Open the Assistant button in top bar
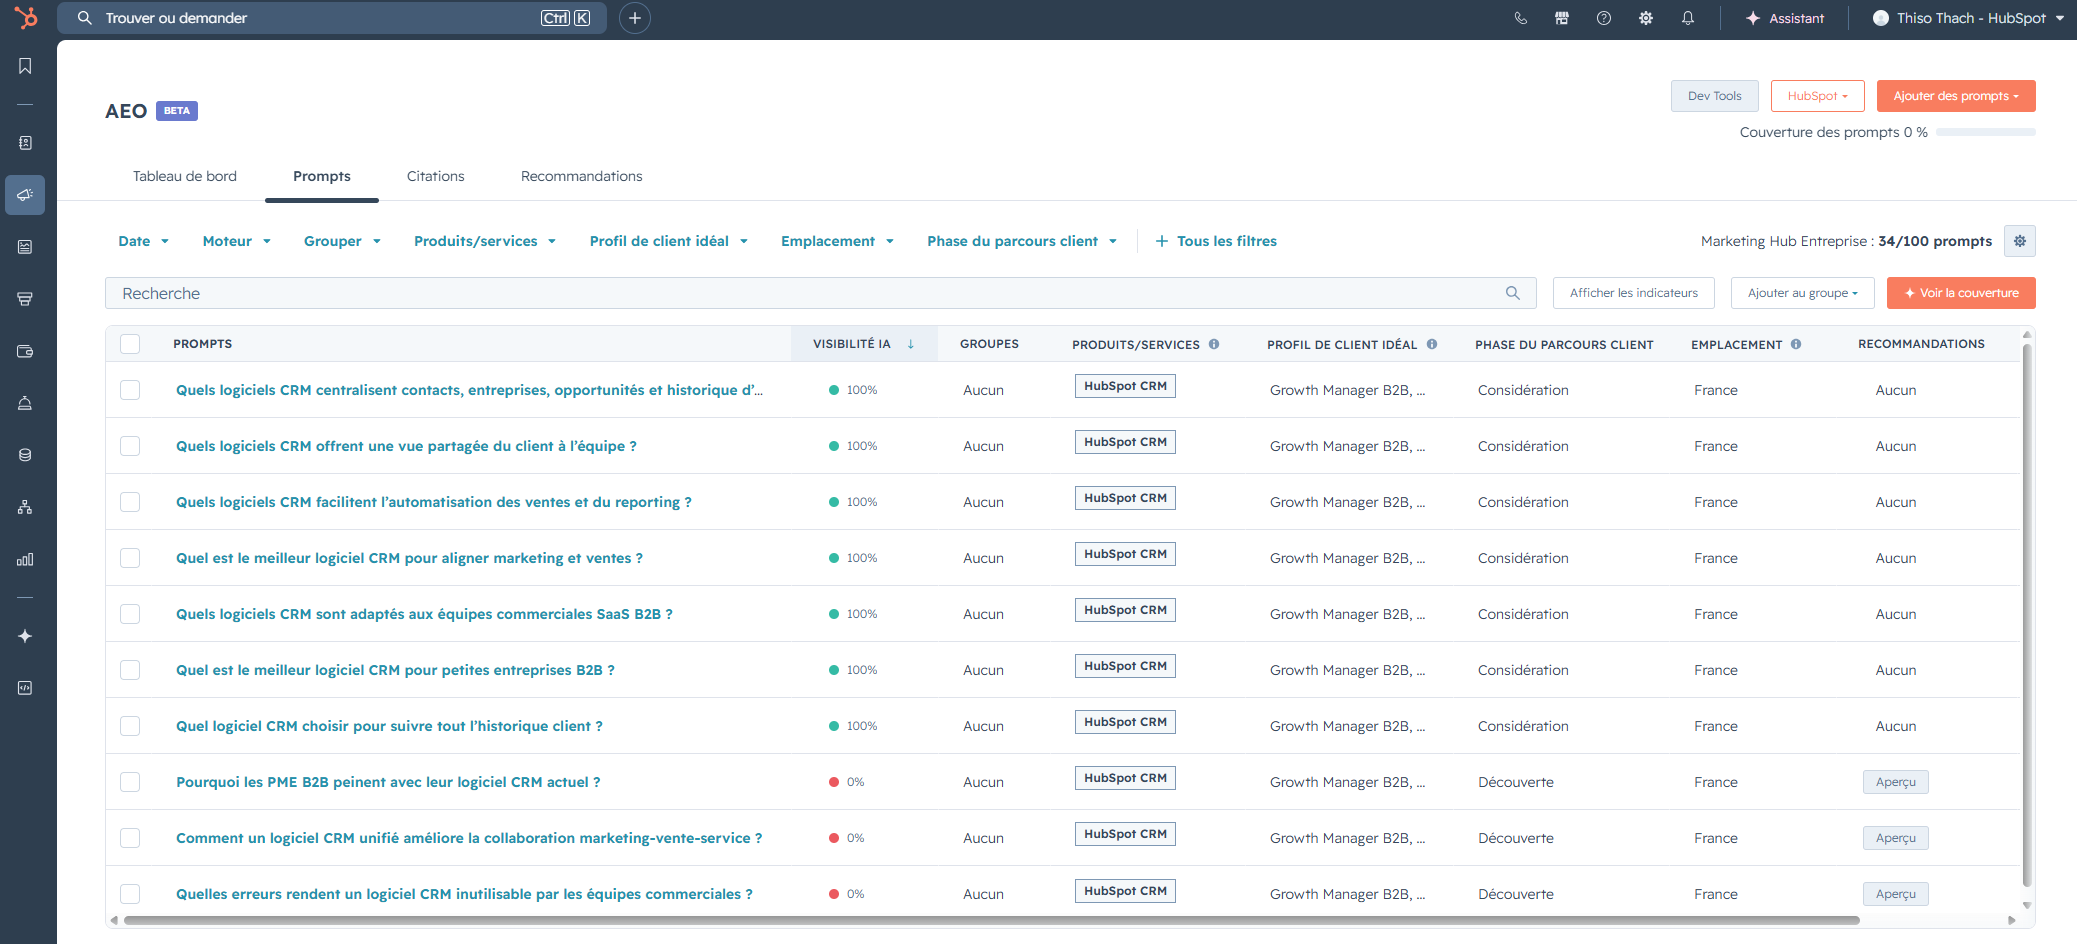This screenshot has width=2077, height=944. [1786, 18]
